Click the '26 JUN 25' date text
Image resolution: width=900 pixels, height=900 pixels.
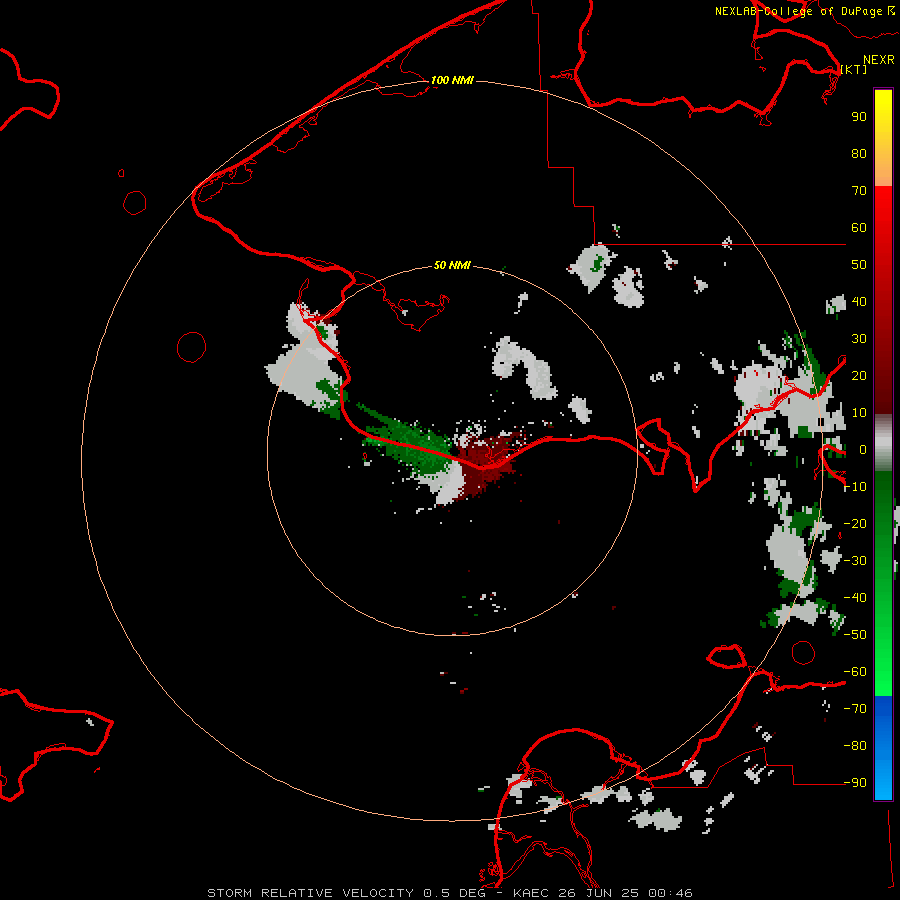[x=601, y=893]
